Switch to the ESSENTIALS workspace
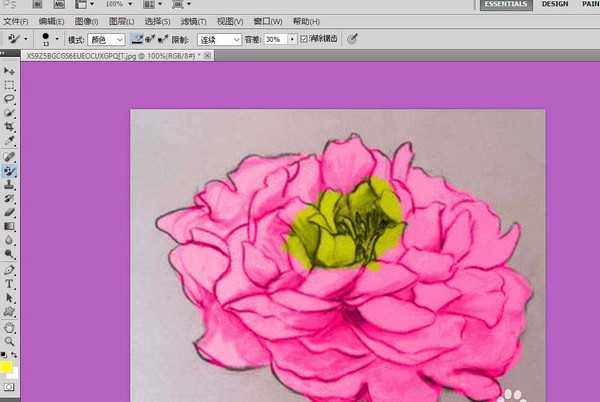This screenshot has height=402, width=600. tap(507, 5)
